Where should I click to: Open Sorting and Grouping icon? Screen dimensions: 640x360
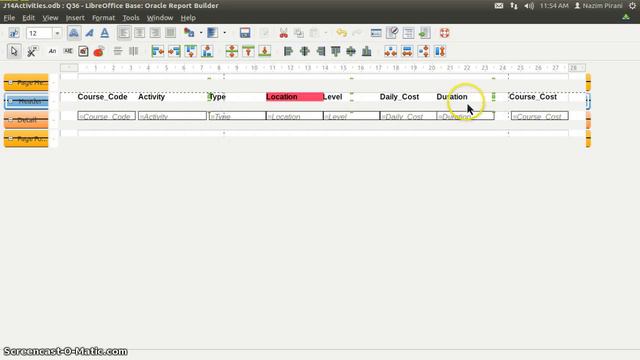coord(408,33)
